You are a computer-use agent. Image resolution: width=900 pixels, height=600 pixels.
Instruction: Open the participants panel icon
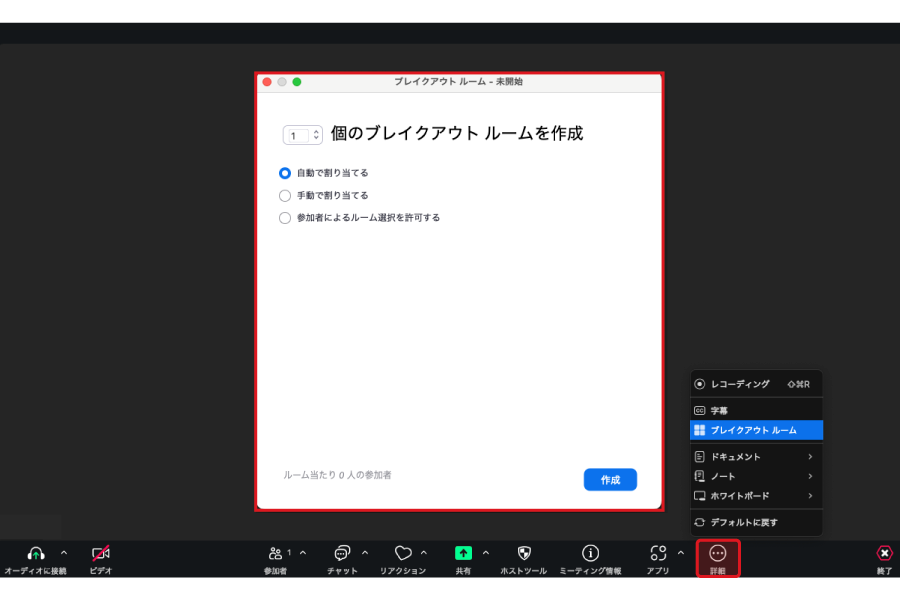275,553
